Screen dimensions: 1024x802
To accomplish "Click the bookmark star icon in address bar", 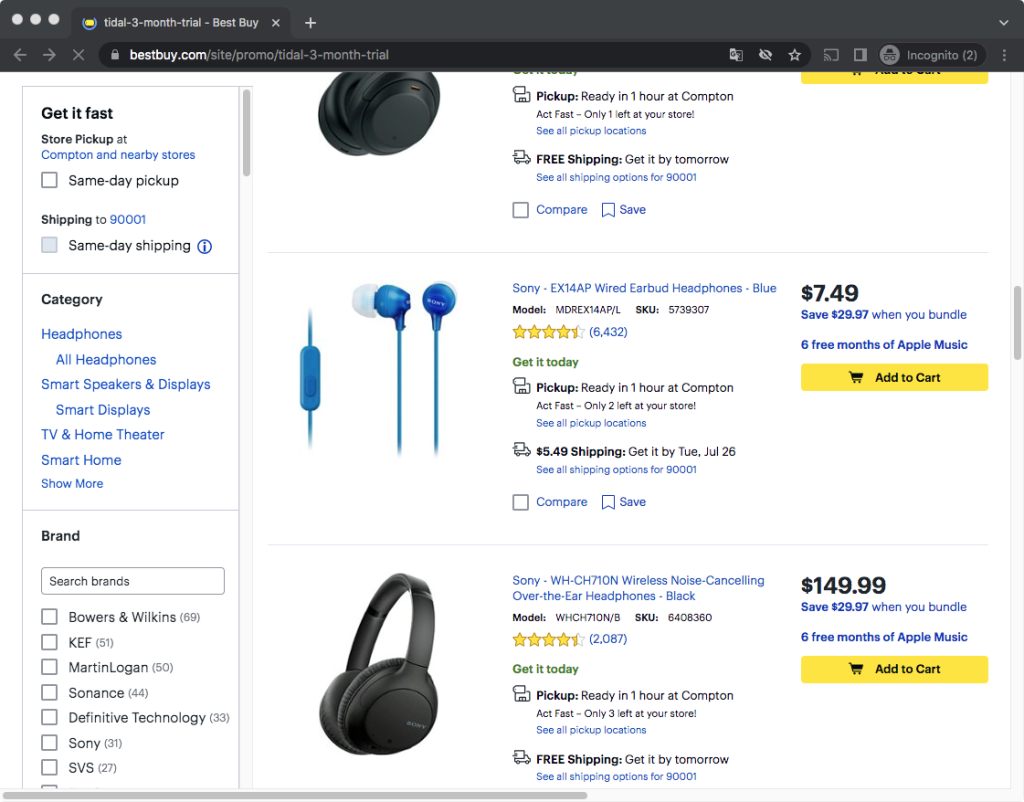I will [x=794, y=55].
